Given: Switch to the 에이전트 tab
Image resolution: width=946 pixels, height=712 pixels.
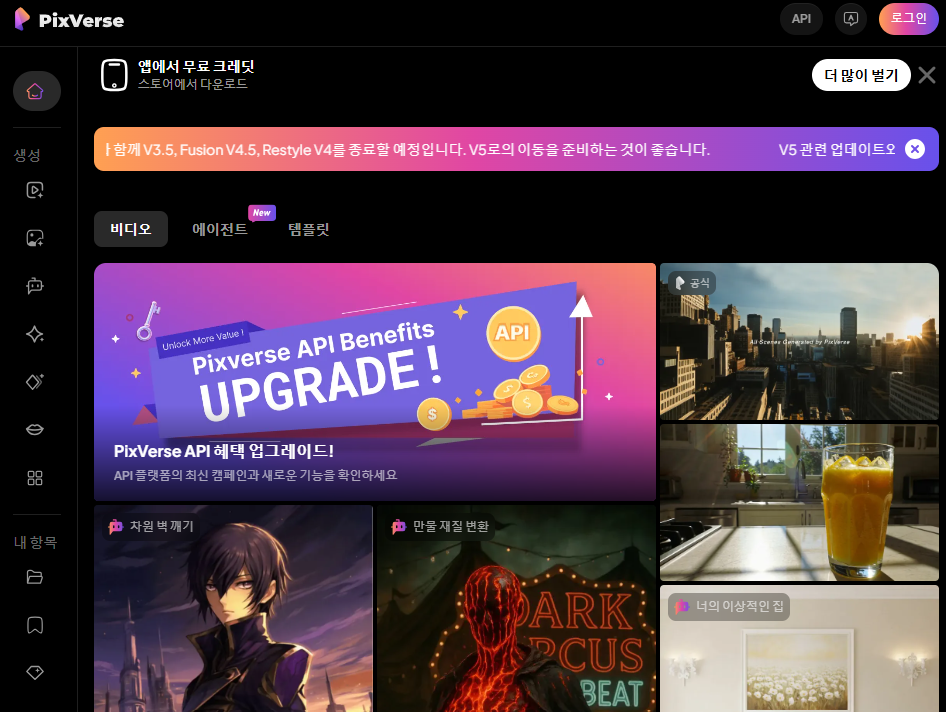Looking at the screenshot, I should click(x=220, y=229).
